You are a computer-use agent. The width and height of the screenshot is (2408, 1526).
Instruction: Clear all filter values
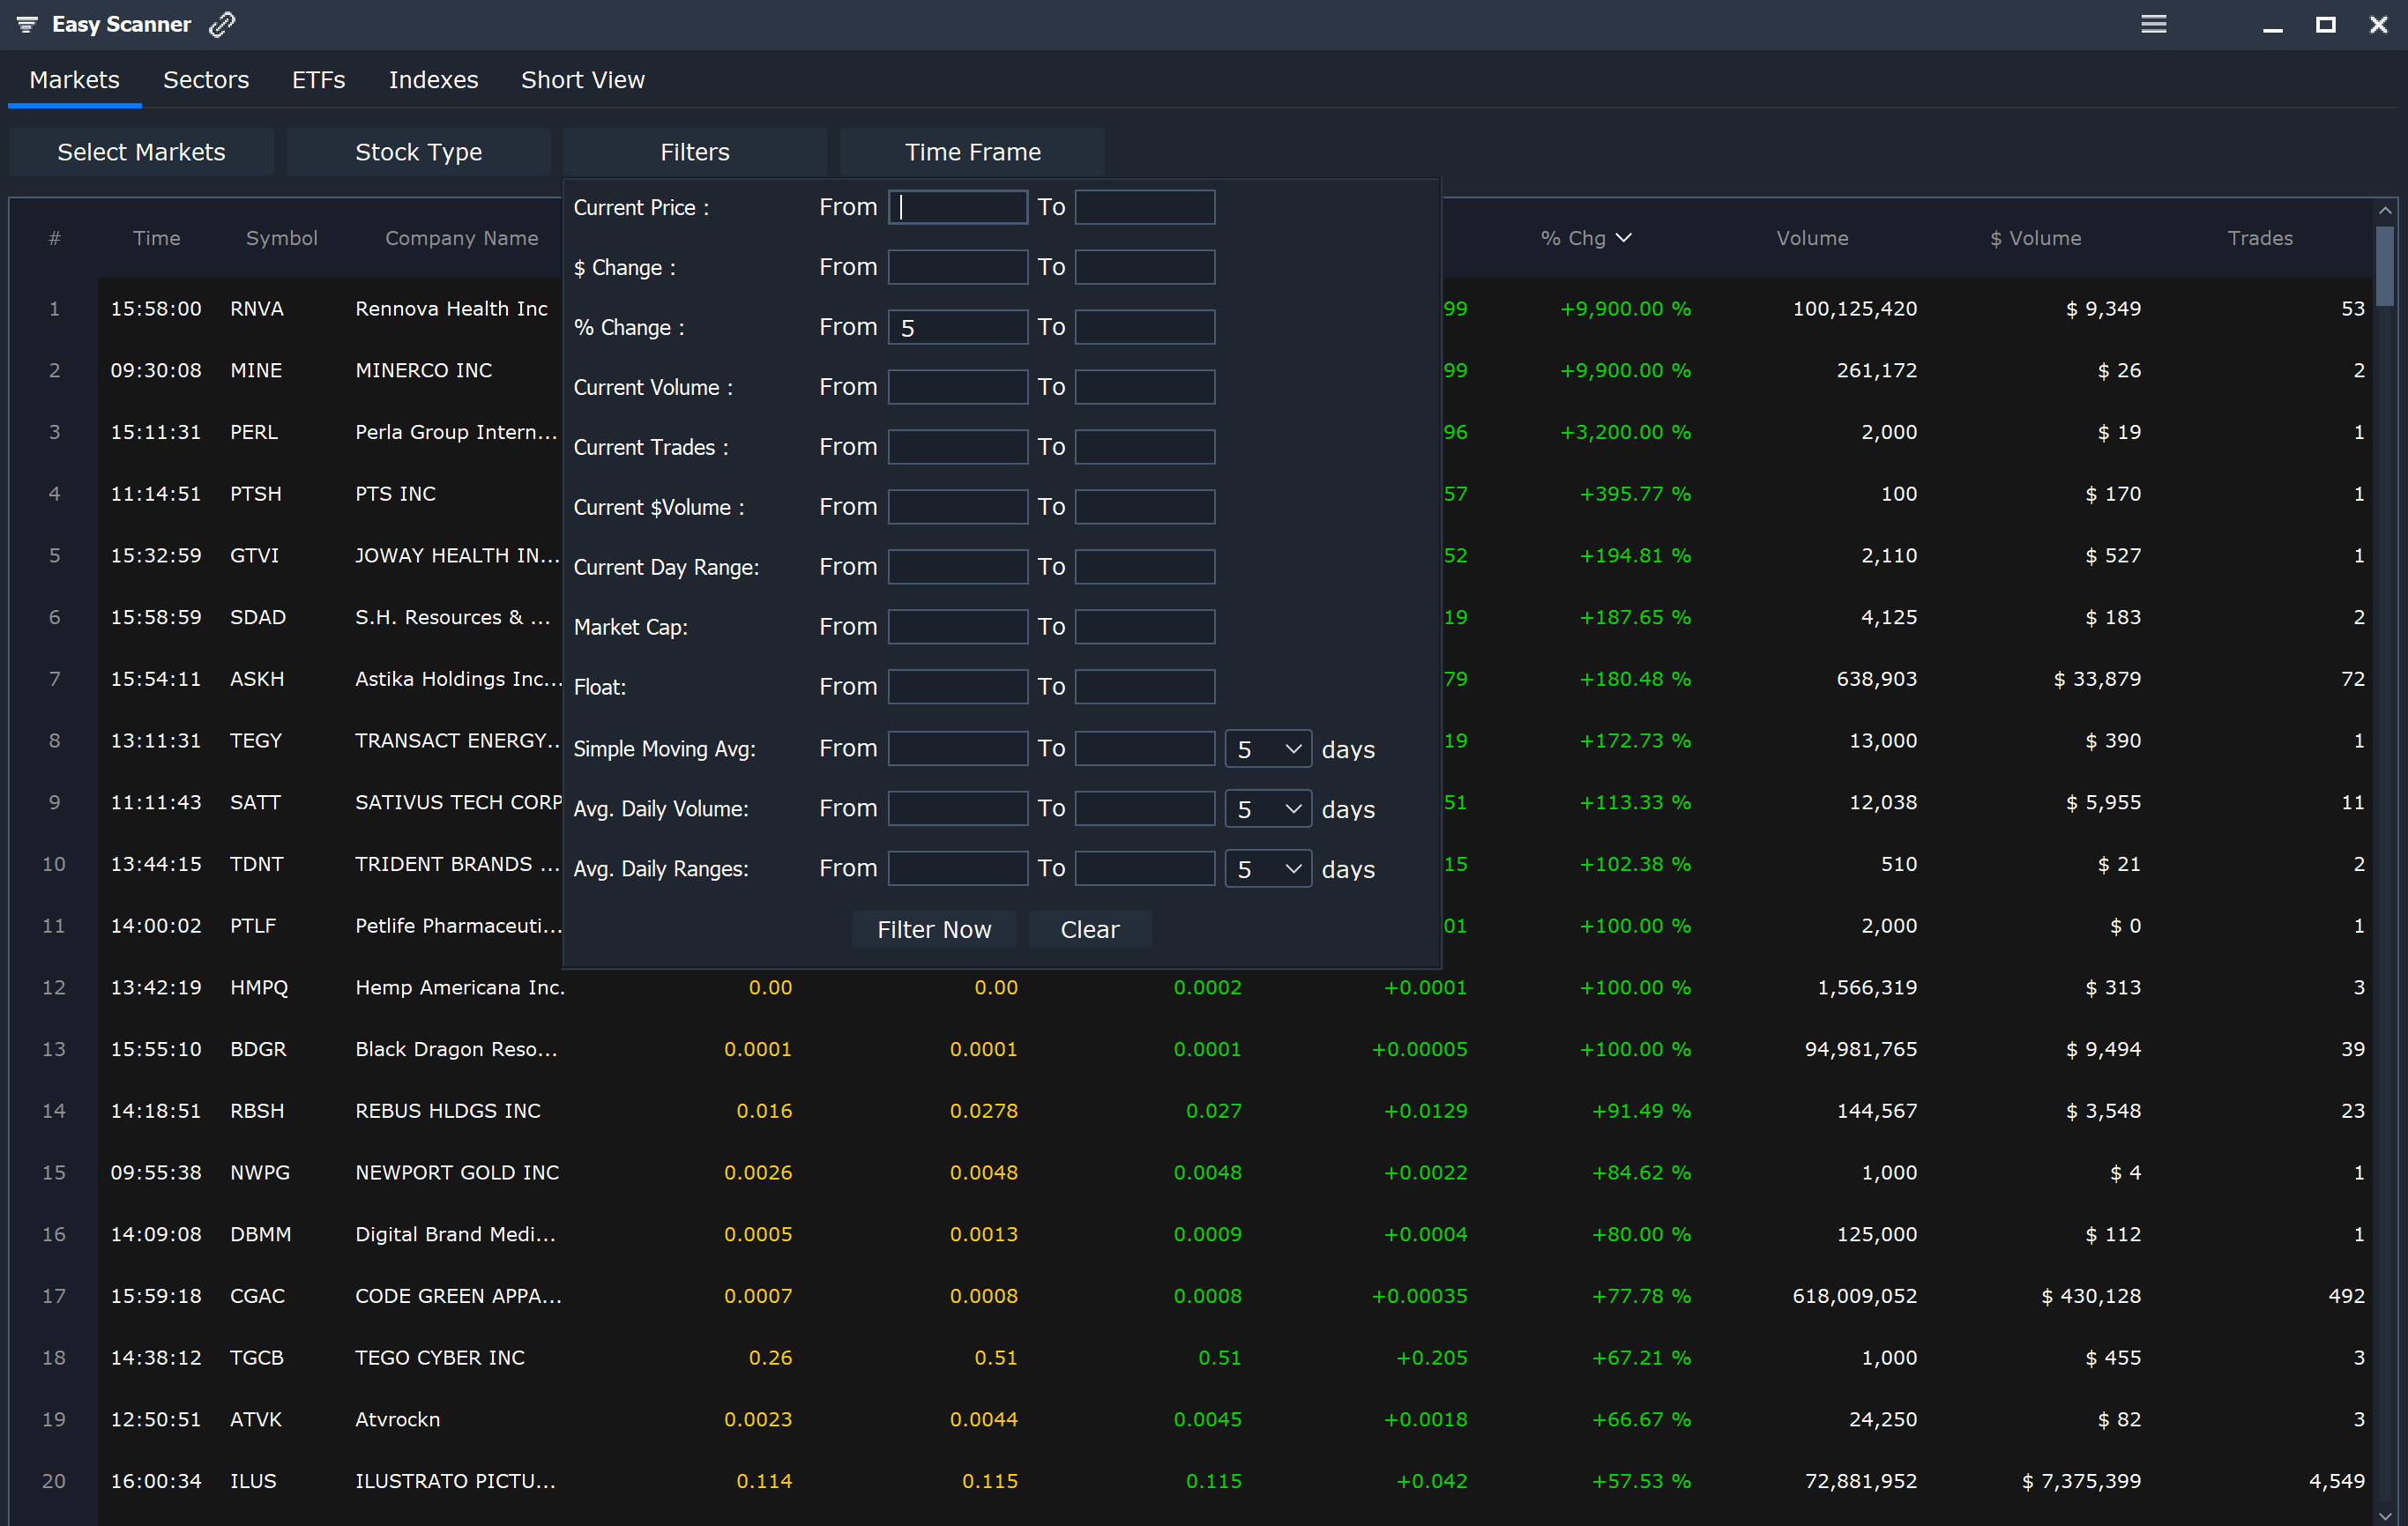tap(1089, 929)
